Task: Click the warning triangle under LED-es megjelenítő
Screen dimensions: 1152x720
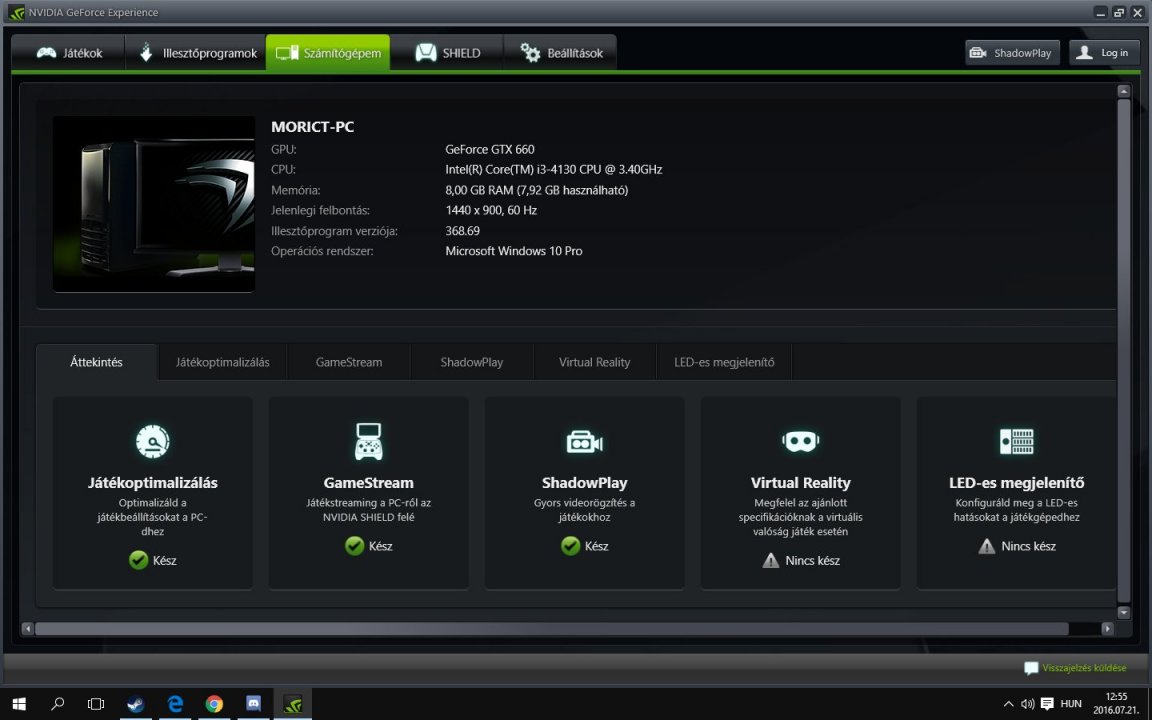Action: 987,546
